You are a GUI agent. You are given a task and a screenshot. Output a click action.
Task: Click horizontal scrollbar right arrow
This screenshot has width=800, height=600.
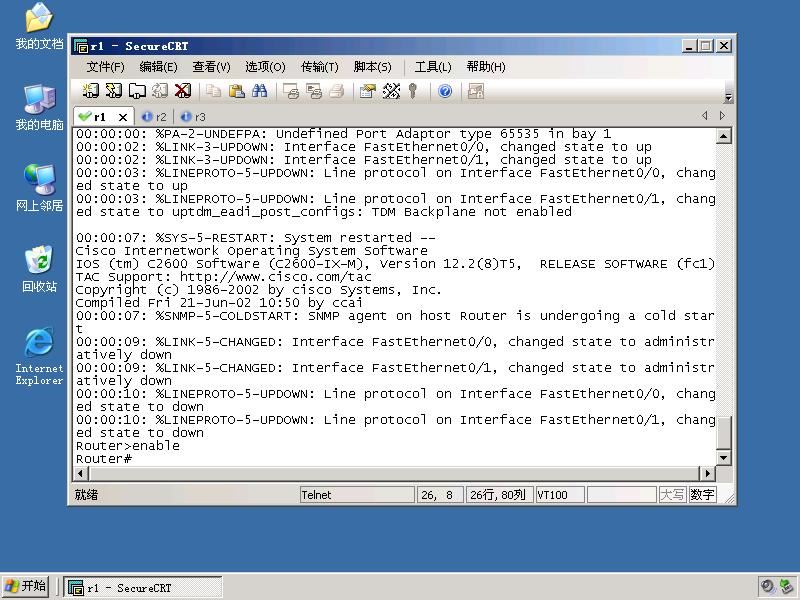click(707, 473)
